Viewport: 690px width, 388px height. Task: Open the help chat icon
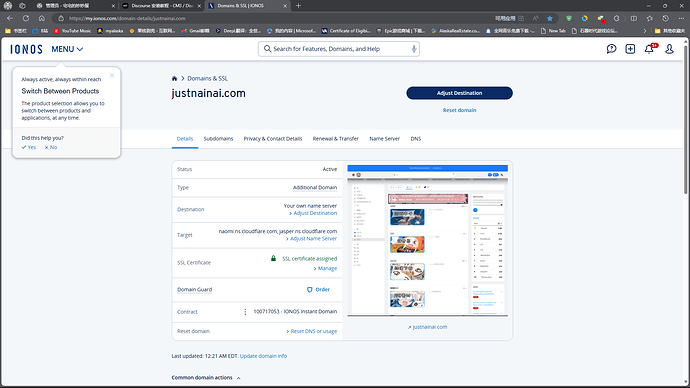pos(611,49)
